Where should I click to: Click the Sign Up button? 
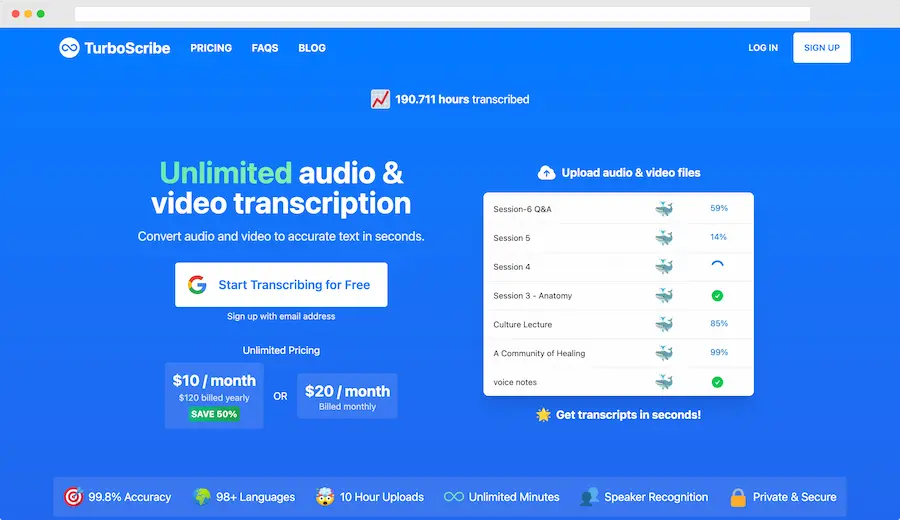point(821,48)
